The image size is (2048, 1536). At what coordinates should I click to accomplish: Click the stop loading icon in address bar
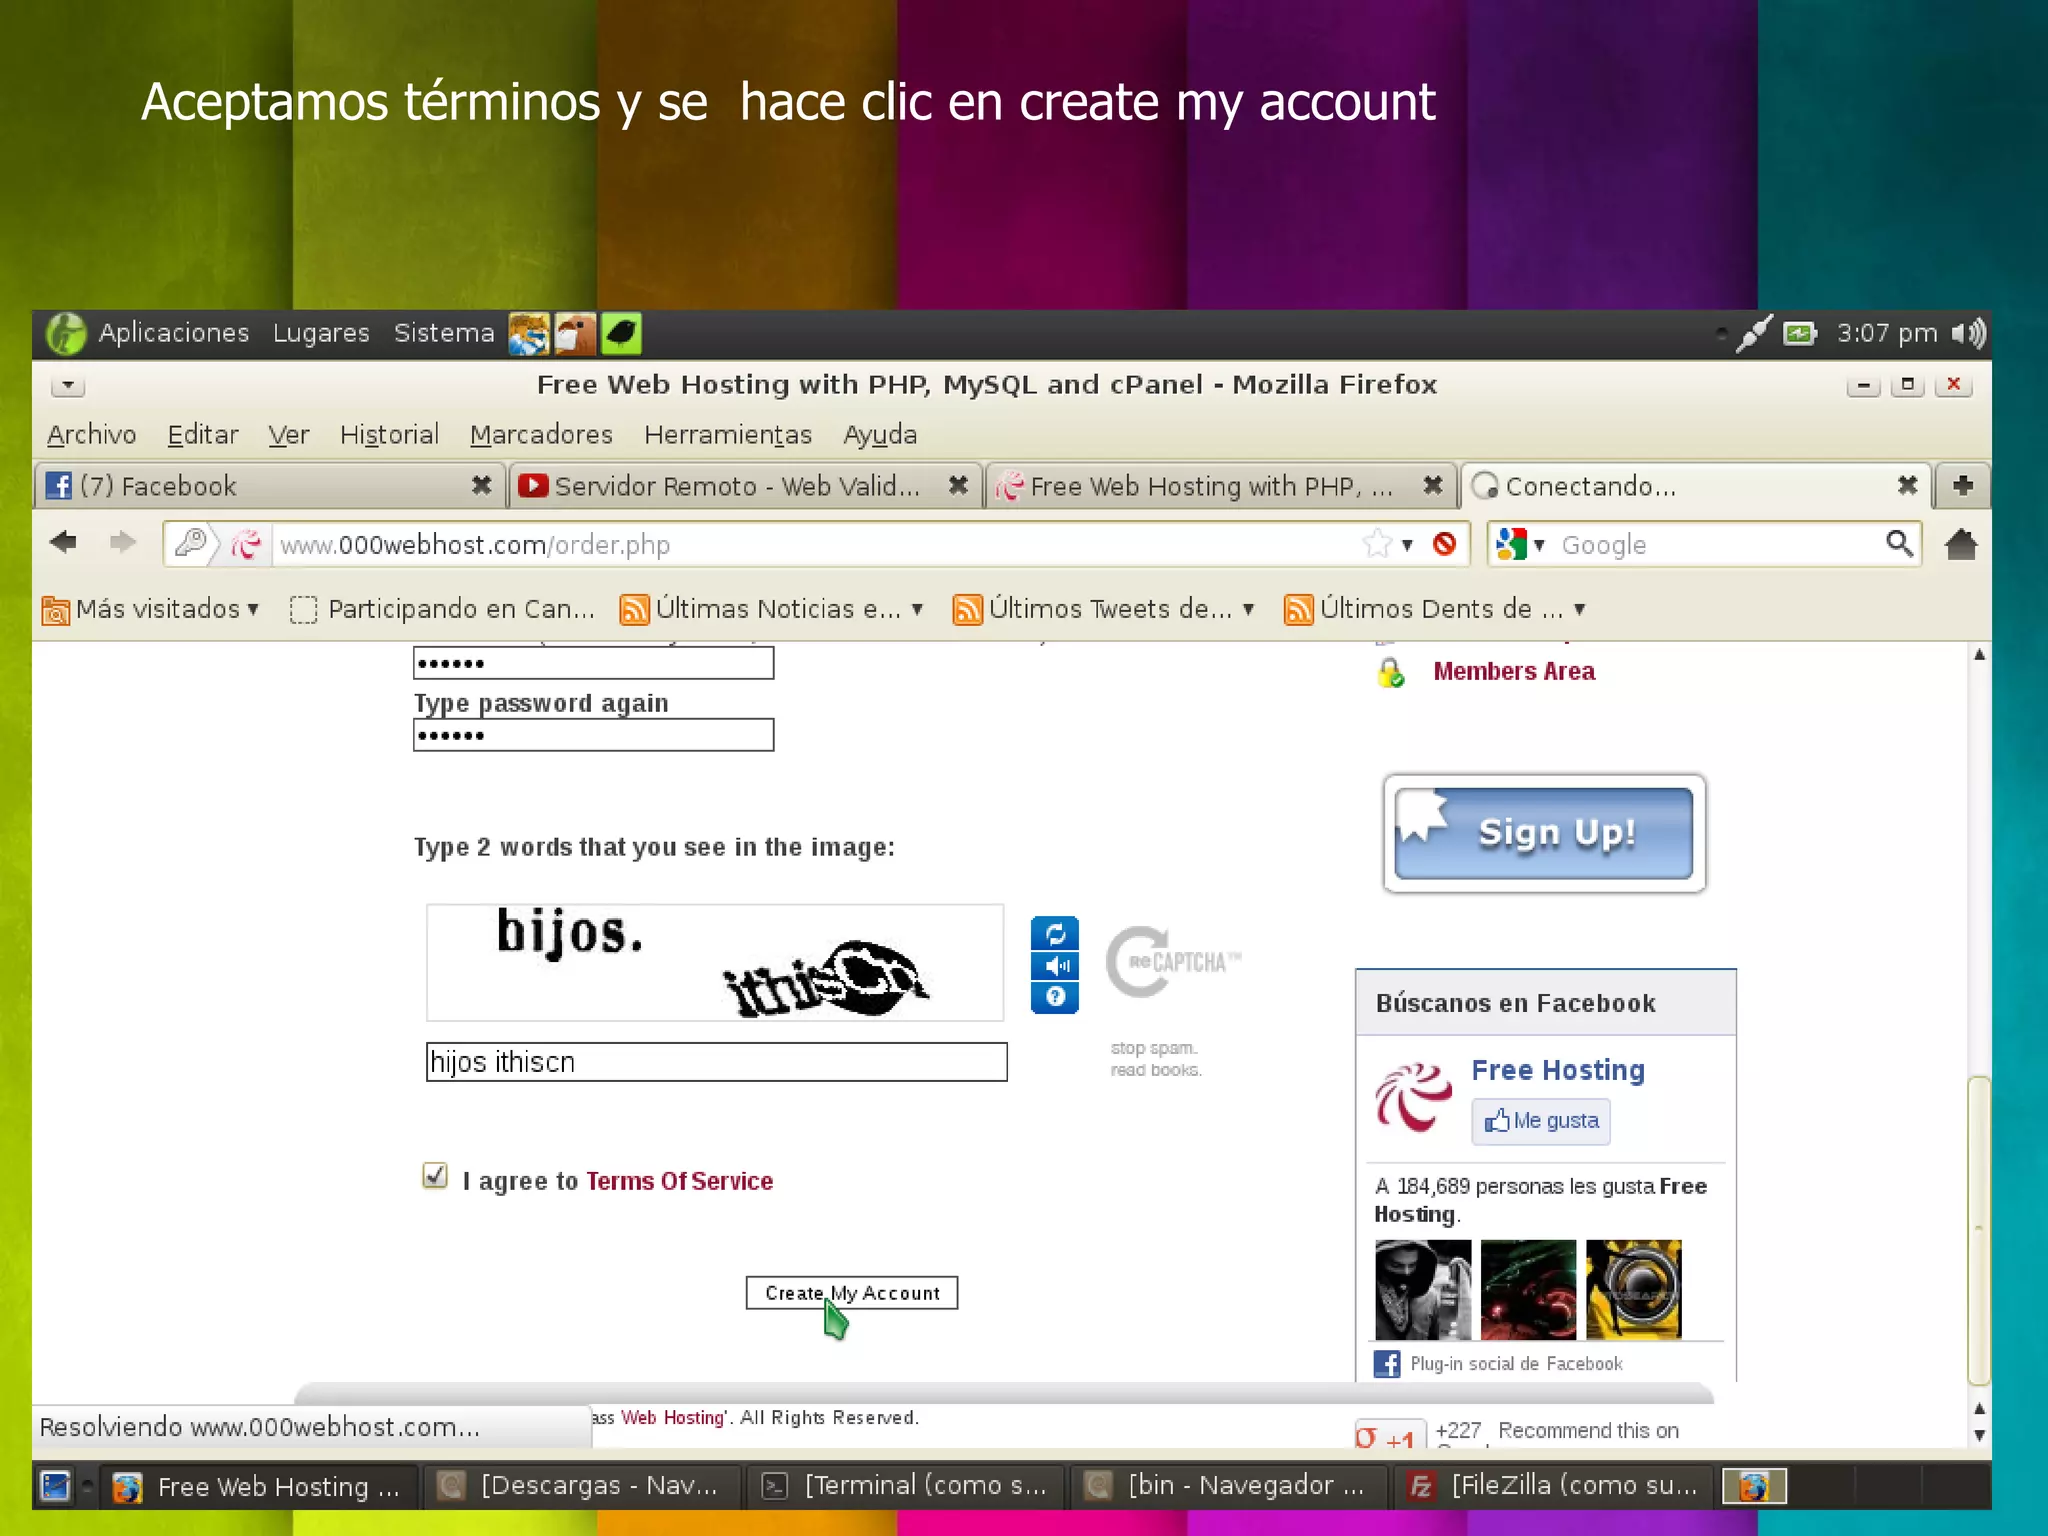coord(1443,544)
